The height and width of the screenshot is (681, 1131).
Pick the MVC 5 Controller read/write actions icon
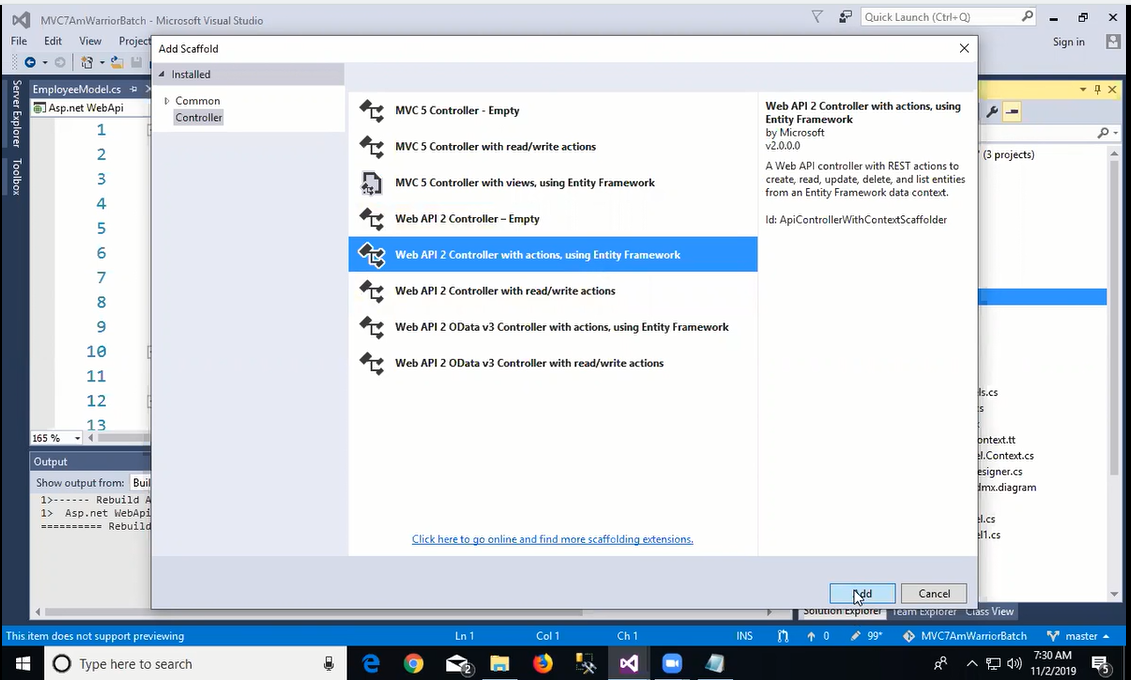click(x=371, y=146)
